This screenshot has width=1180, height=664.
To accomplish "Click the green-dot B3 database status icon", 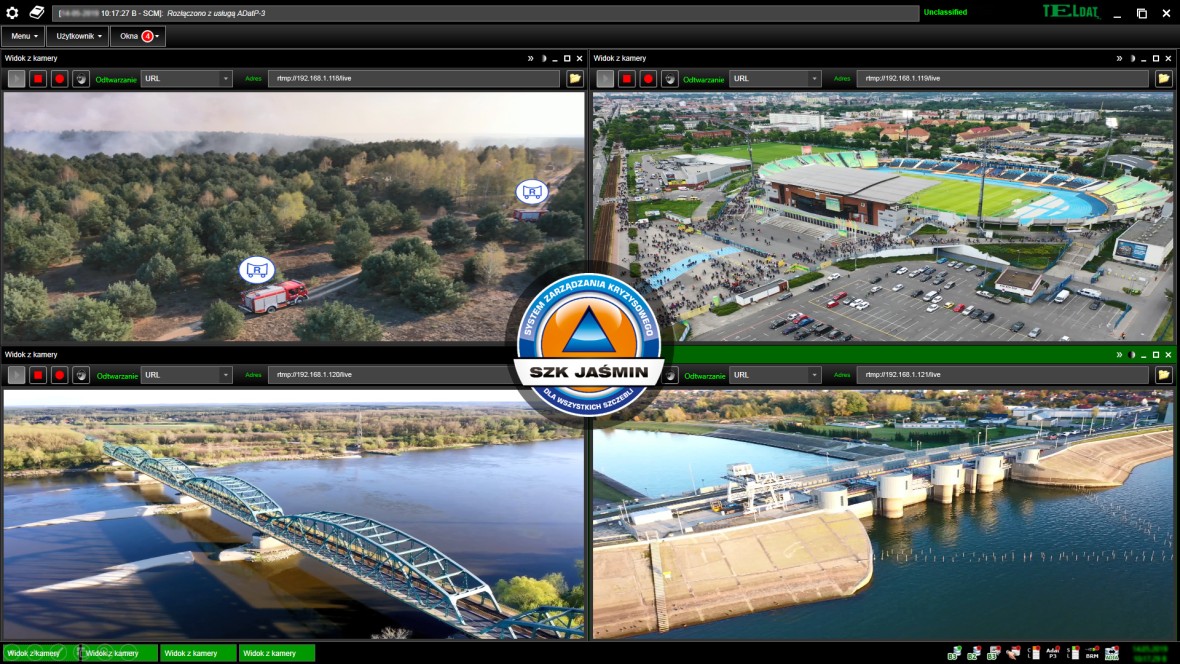I will click(954, 653).
